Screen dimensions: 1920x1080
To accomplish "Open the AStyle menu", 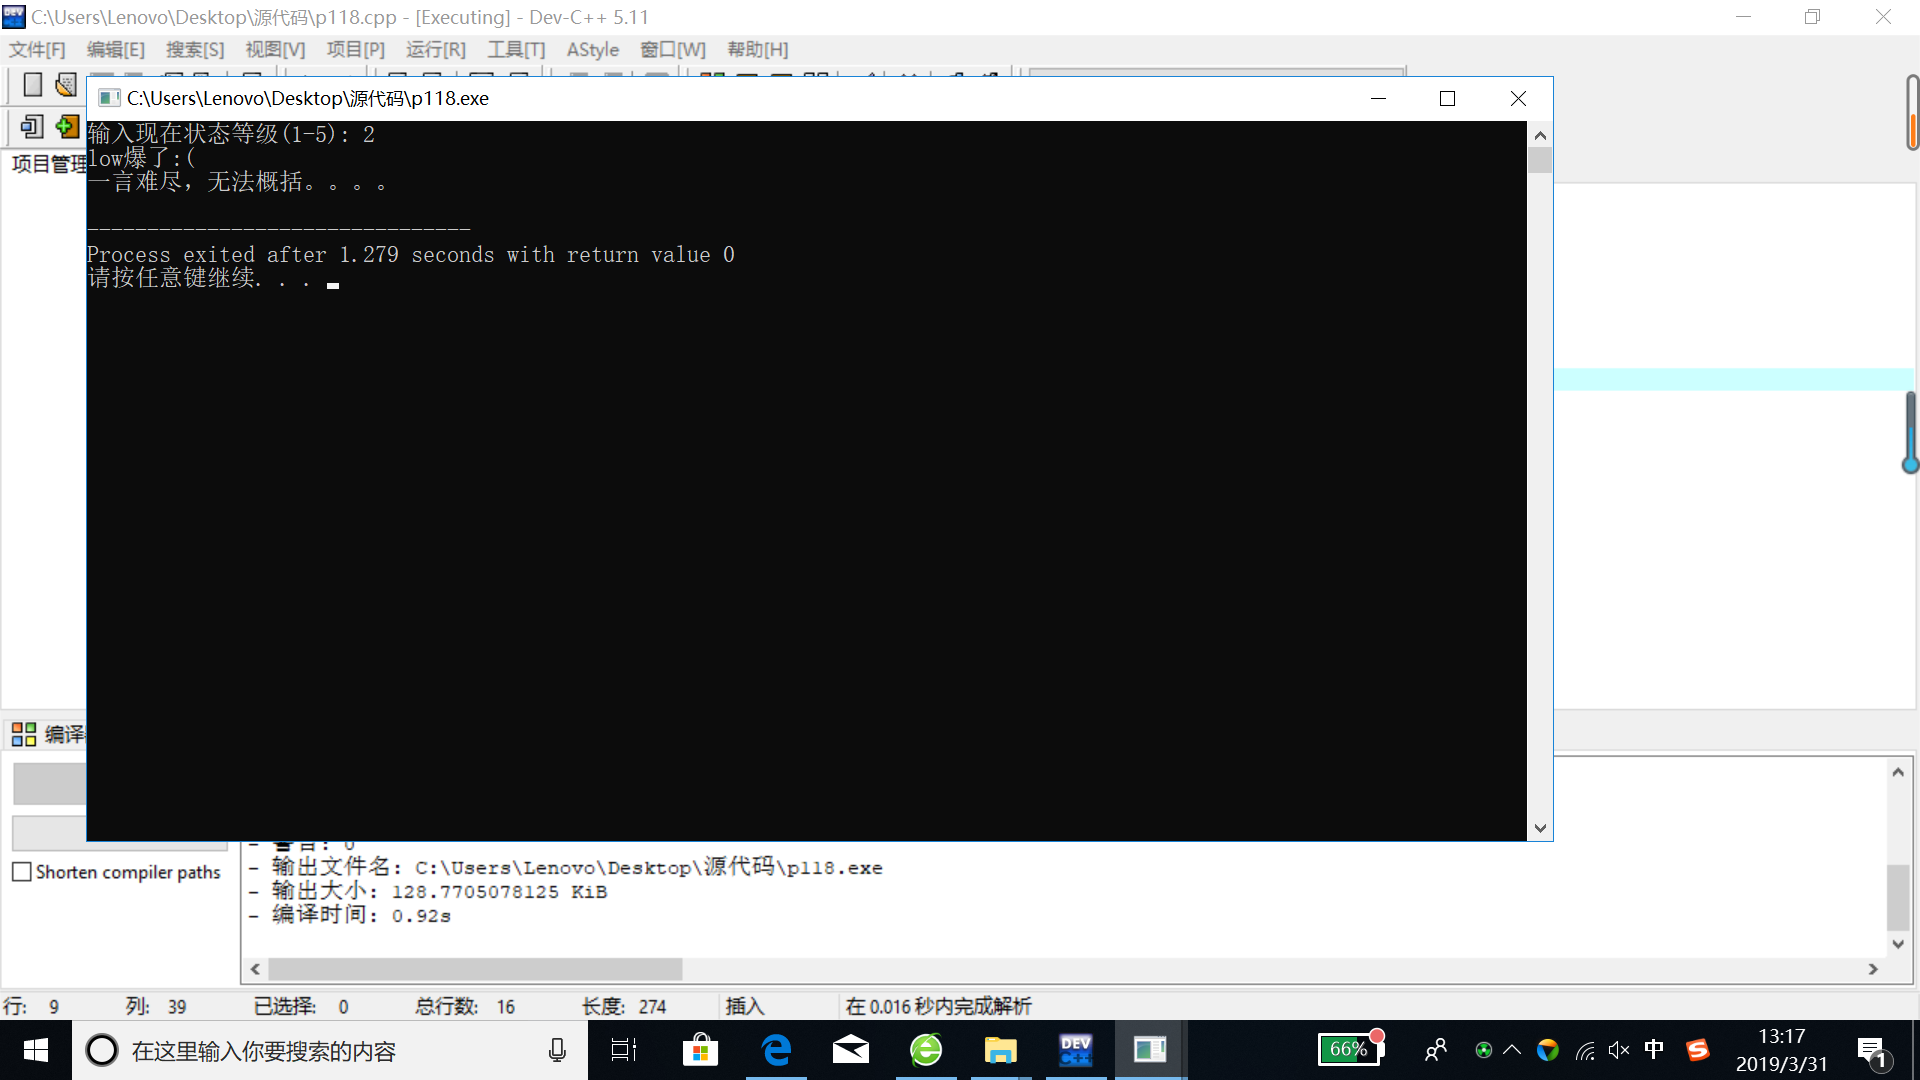I will click(592, 50).
